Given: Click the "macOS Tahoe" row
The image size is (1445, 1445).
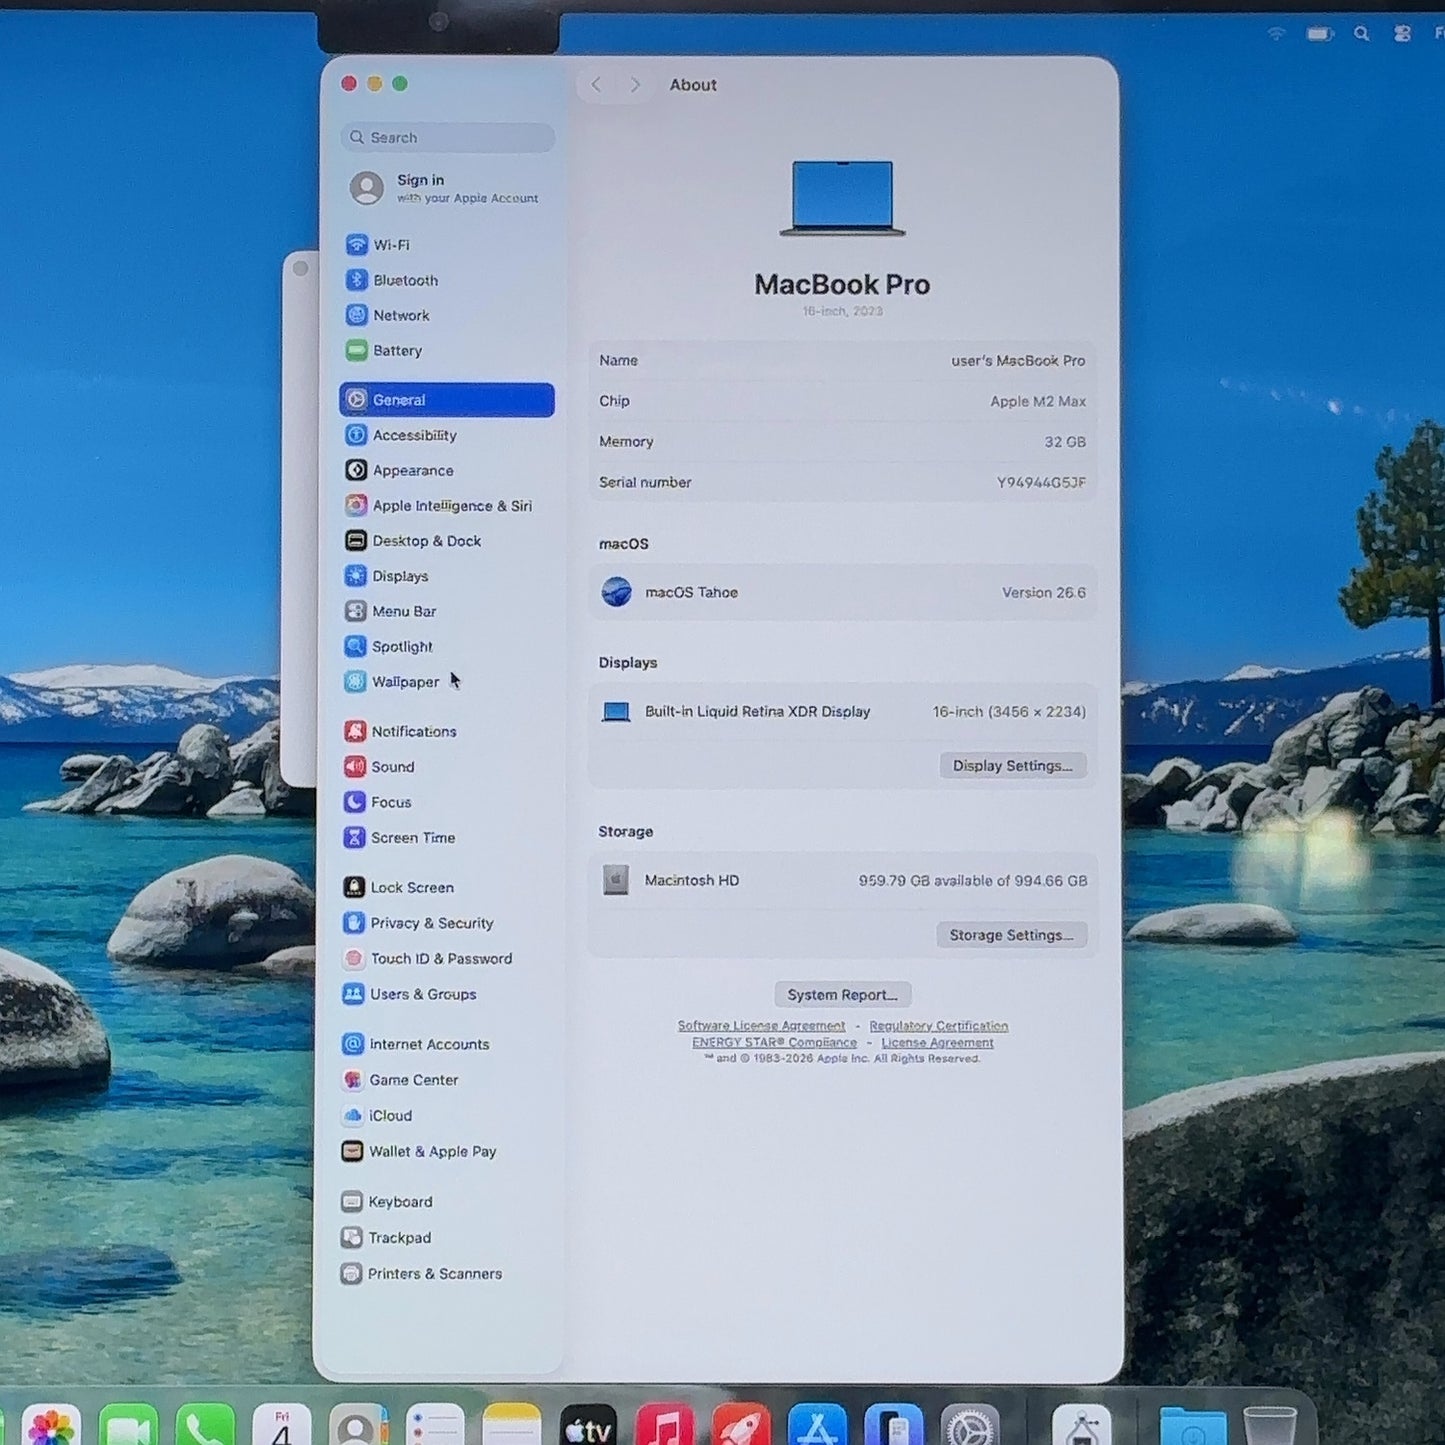Looking at the screenshot, I should point(842,593).
